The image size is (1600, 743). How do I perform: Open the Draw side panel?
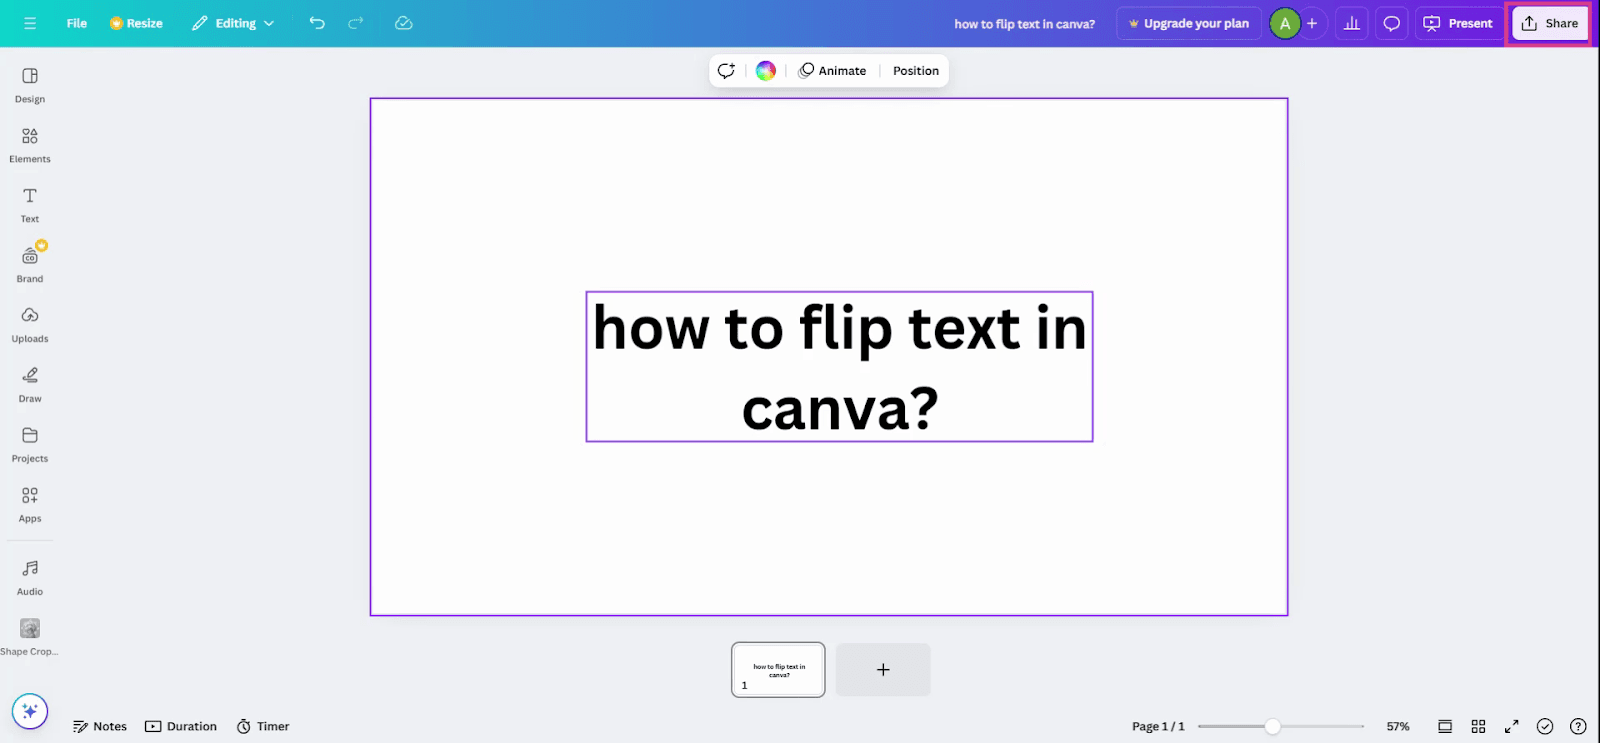point(30,385)
